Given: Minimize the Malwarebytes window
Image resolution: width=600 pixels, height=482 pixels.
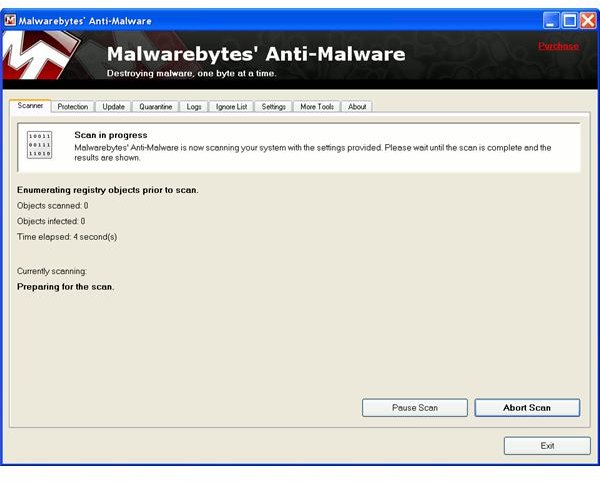Looking at the screenshot, I should (x=551, y=20).
